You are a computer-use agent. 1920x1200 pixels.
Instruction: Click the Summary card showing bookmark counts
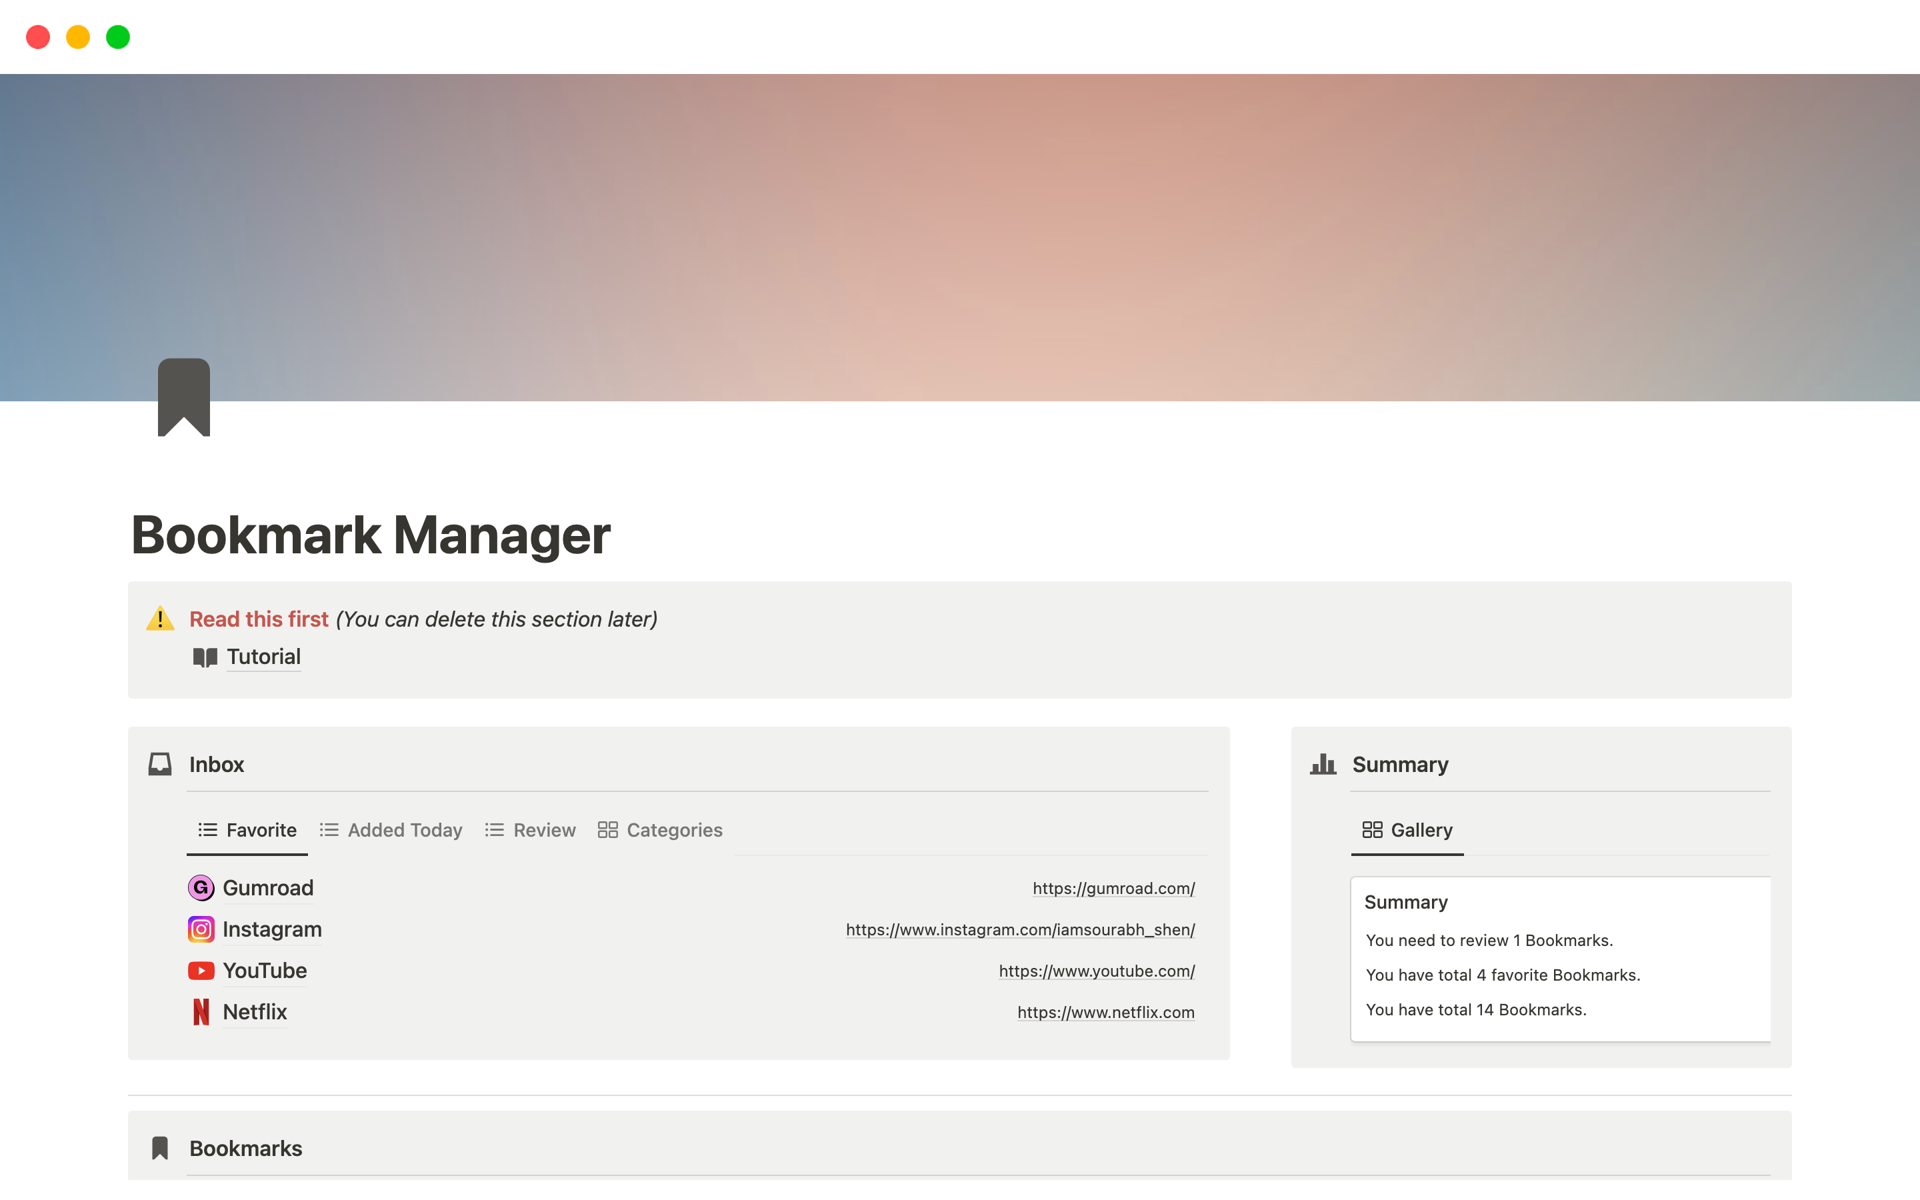click(1560, 958)
